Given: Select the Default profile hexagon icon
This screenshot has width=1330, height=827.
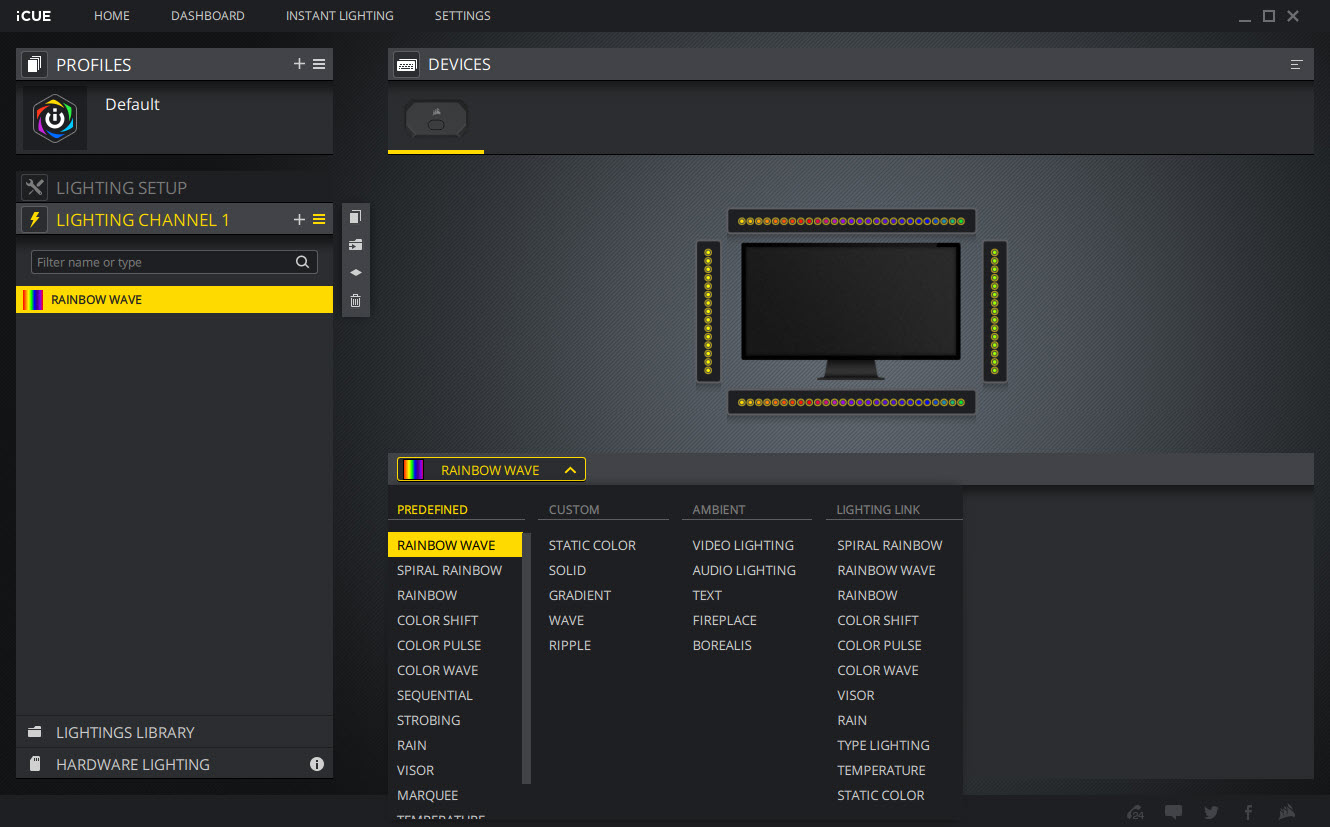Looking at the screenshot, I should (55, 118).
